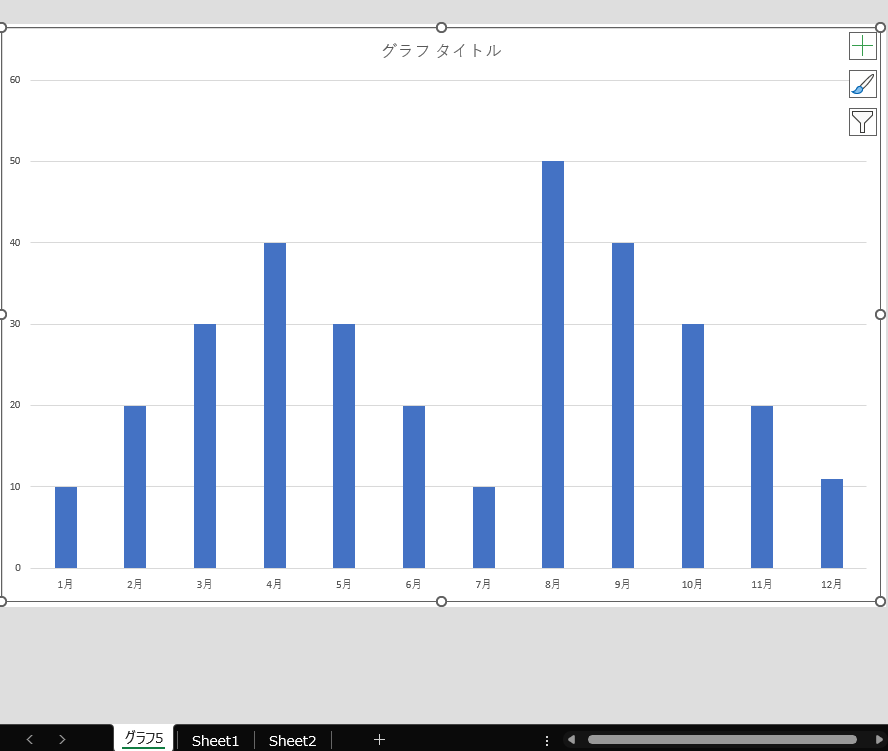This screenshot has height=751, width=888.
Task: Click the 5月 axis label
Action: tap(344, 584)
